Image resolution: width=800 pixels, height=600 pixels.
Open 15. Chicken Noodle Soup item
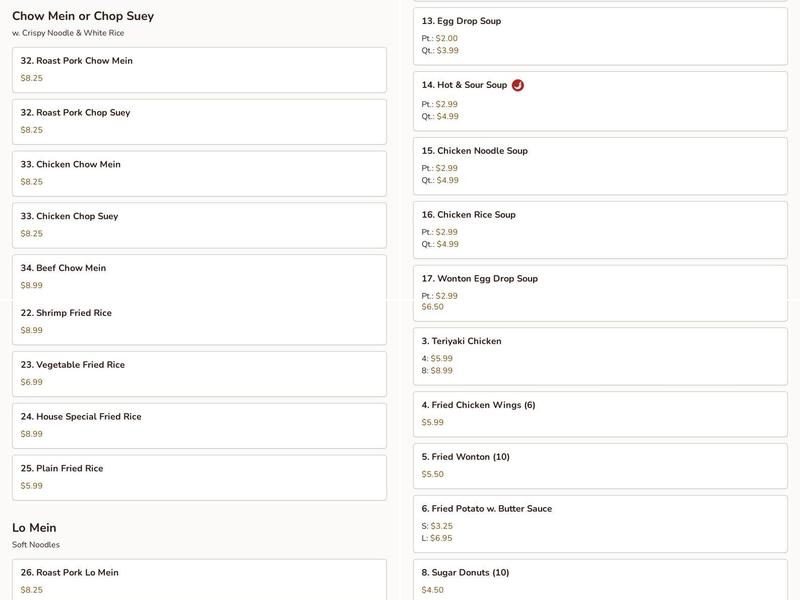(x=600, y=166)
